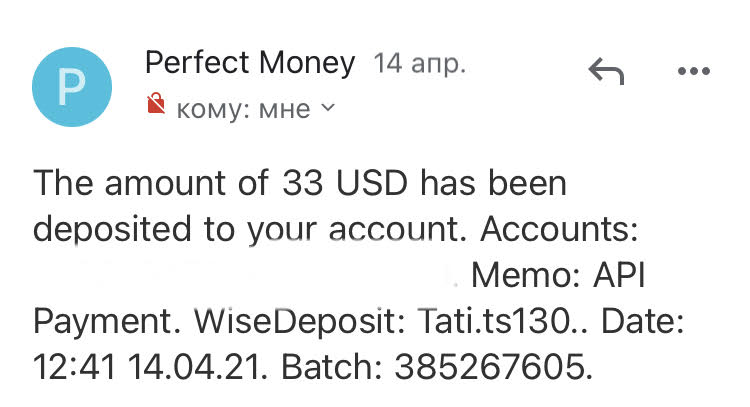The image size is (750, 407).
Task: Show recipients via "кому: мне" label
Action: pos(243,107)
